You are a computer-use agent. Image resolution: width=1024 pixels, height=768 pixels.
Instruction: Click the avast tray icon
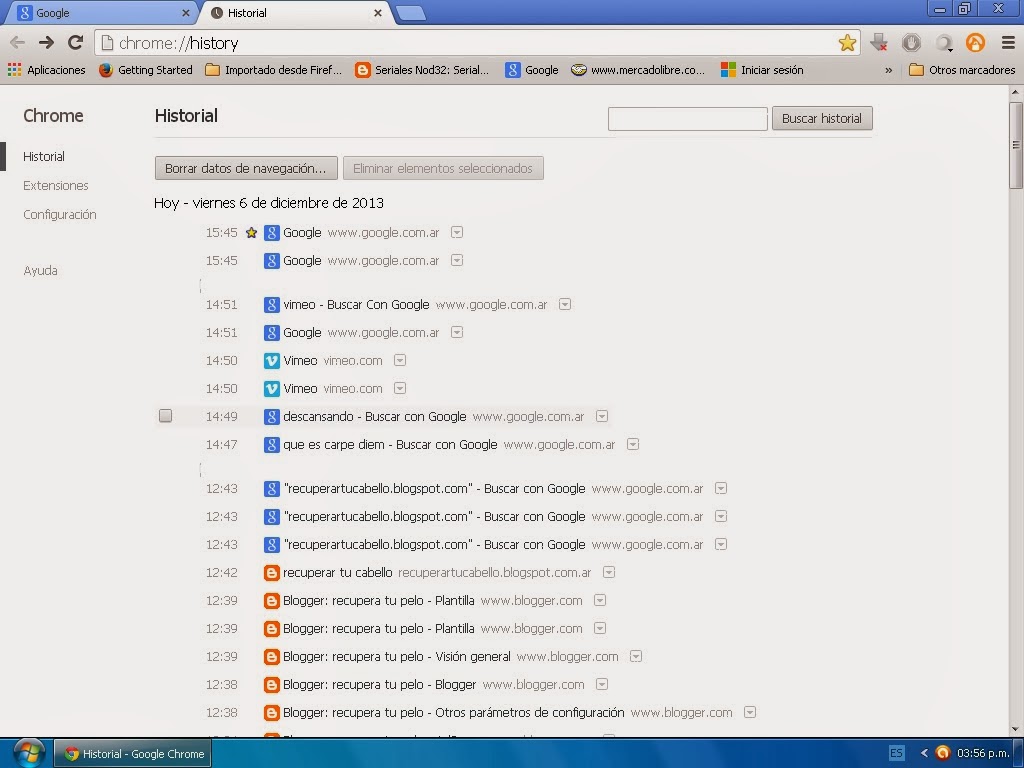942,753
